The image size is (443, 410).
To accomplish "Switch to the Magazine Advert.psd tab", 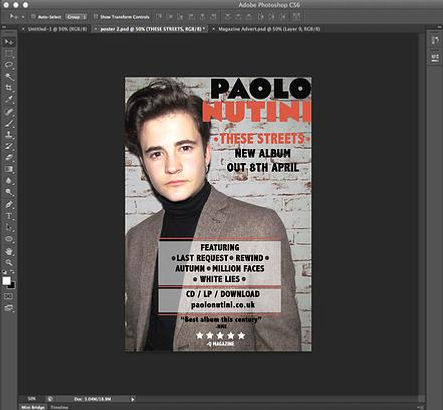I will coord(269,29).
